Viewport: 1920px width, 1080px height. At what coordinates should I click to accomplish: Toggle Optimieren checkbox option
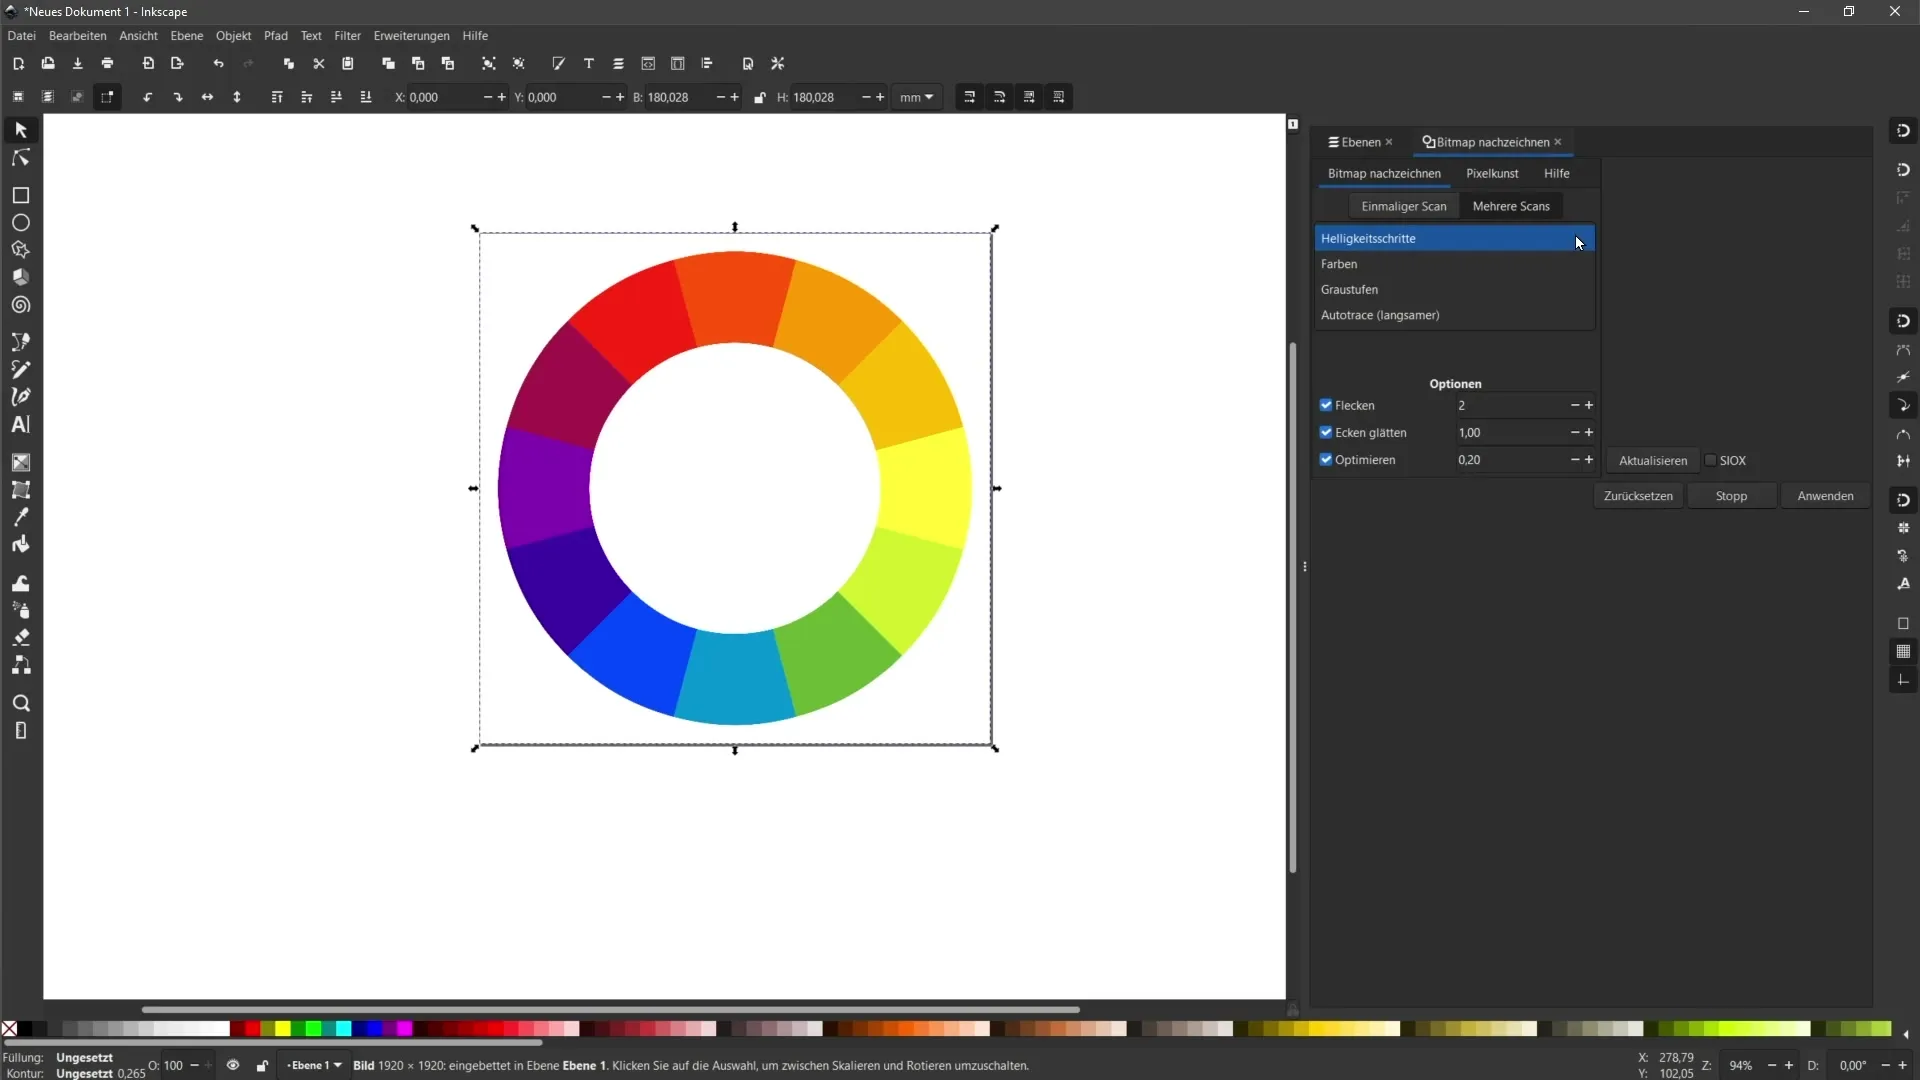pyautogui.click(x=1327, y=460)
